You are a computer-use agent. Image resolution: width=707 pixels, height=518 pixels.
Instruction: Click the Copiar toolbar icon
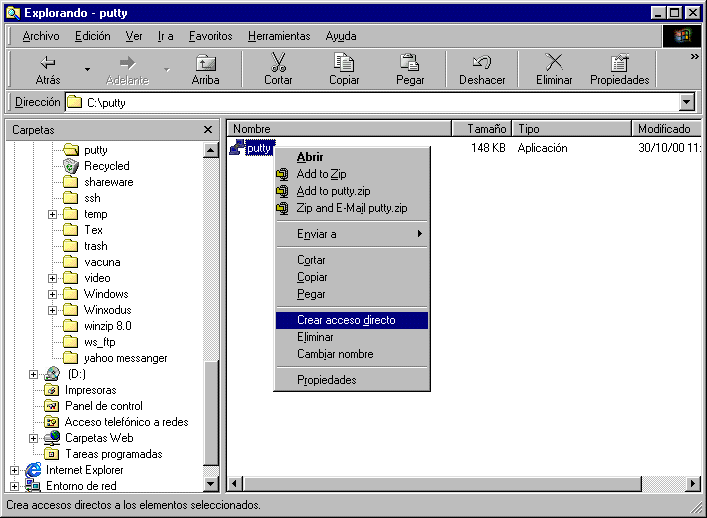tap(344, 62)
